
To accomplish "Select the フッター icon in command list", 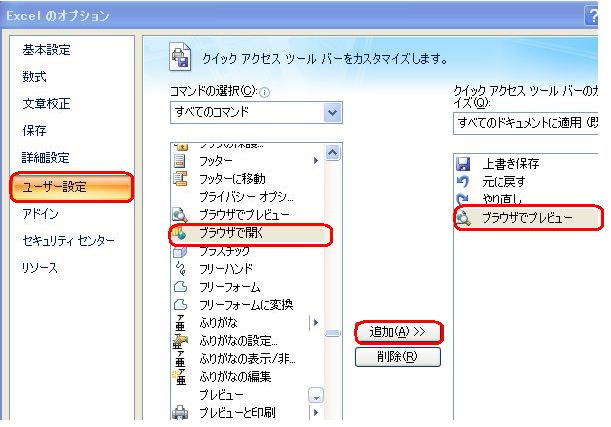I will (x=180, y=161).
